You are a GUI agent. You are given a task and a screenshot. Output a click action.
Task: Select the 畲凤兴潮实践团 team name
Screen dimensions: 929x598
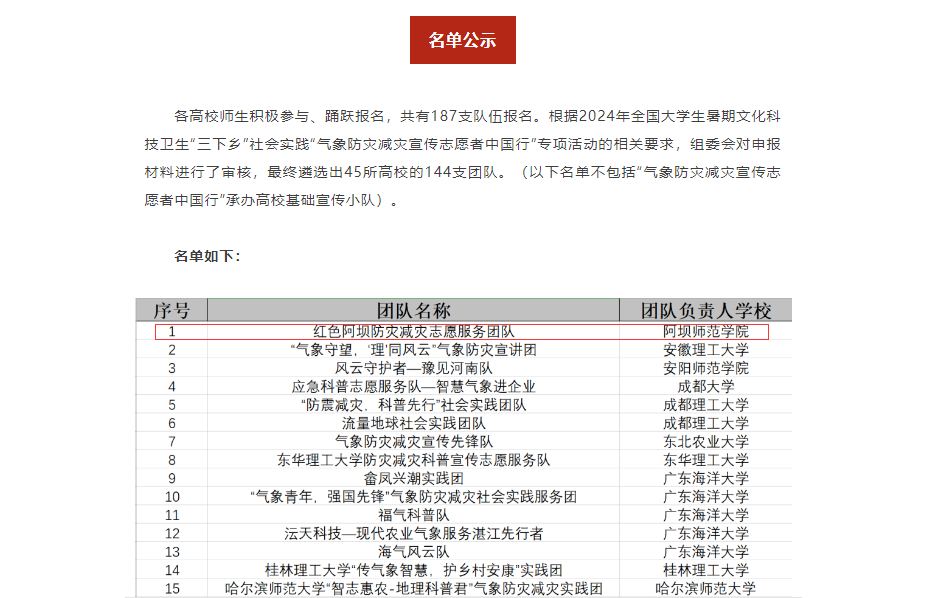click(413, 478)
